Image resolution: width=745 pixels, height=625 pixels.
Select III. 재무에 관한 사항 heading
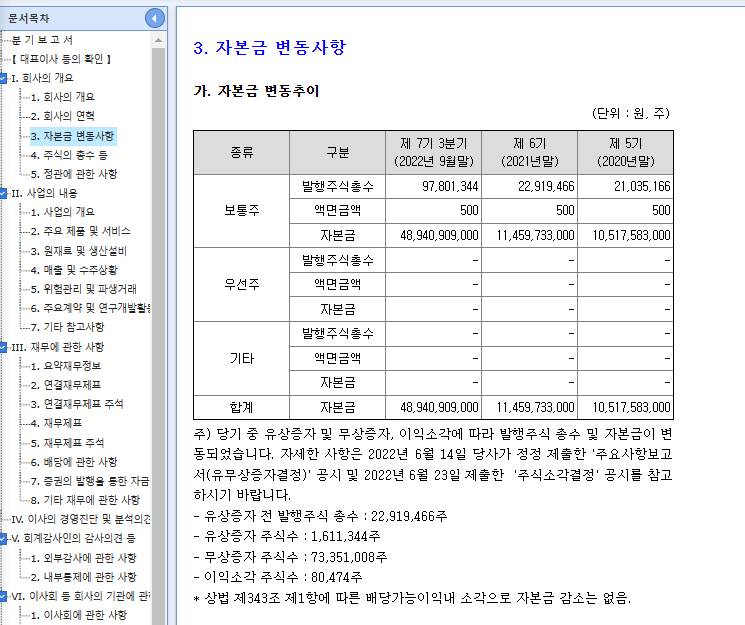pyautogui.click(x=57, y=347)
